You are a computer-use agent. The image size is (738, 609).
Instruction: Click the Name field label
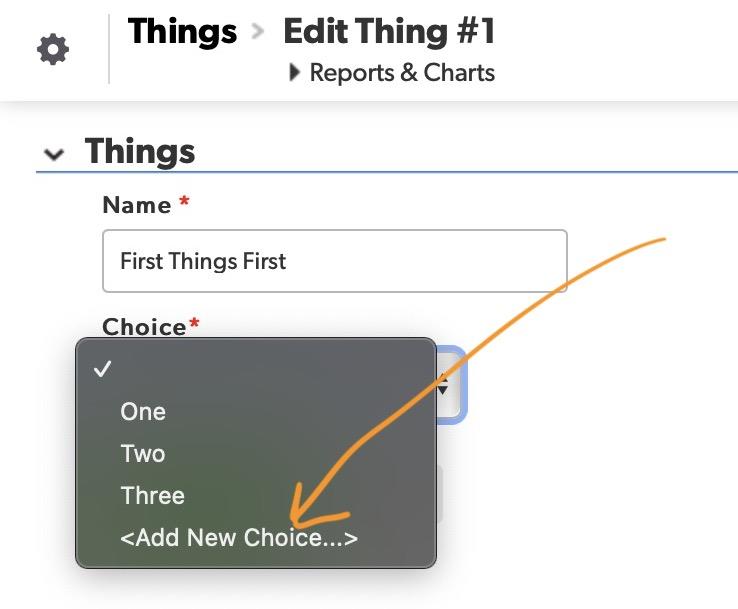pyautogui.click(x=137, y=205)
